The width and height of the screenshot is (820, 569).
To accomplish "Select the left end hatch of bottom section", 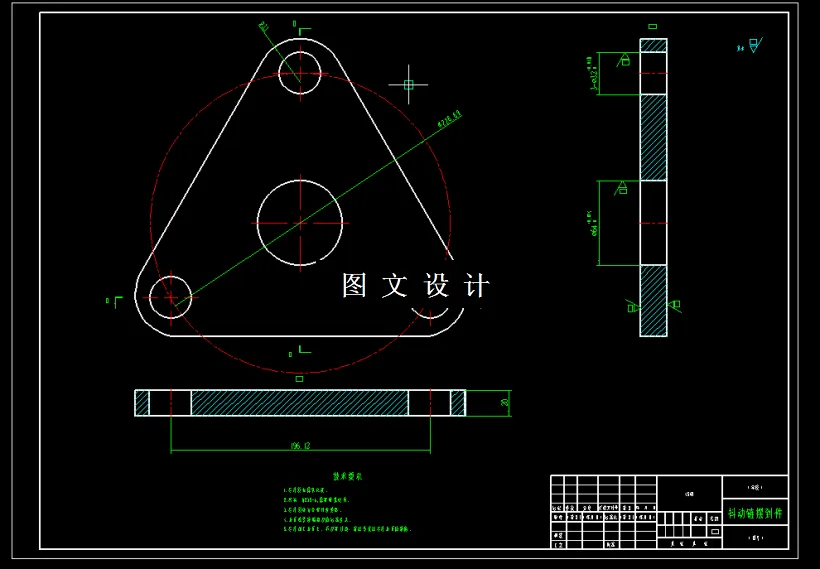I will tap(142, 403).
